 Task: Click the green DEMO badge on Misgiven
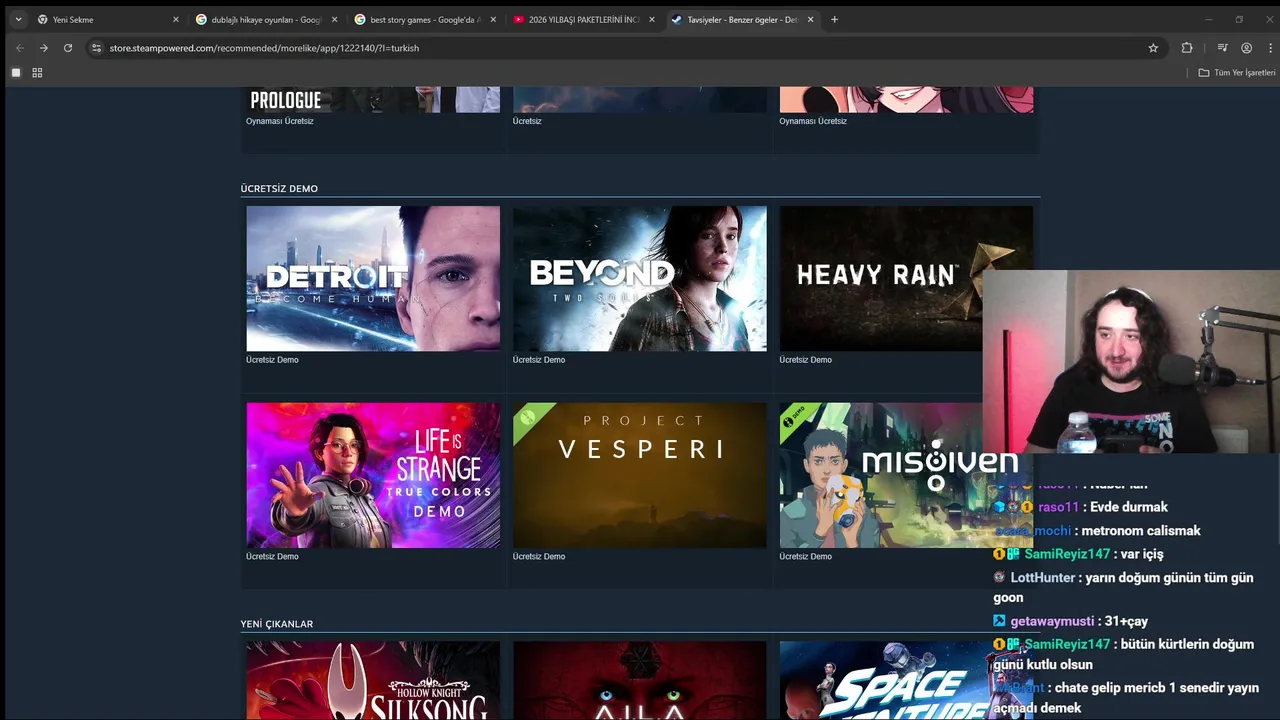click(x=794, y=417)
